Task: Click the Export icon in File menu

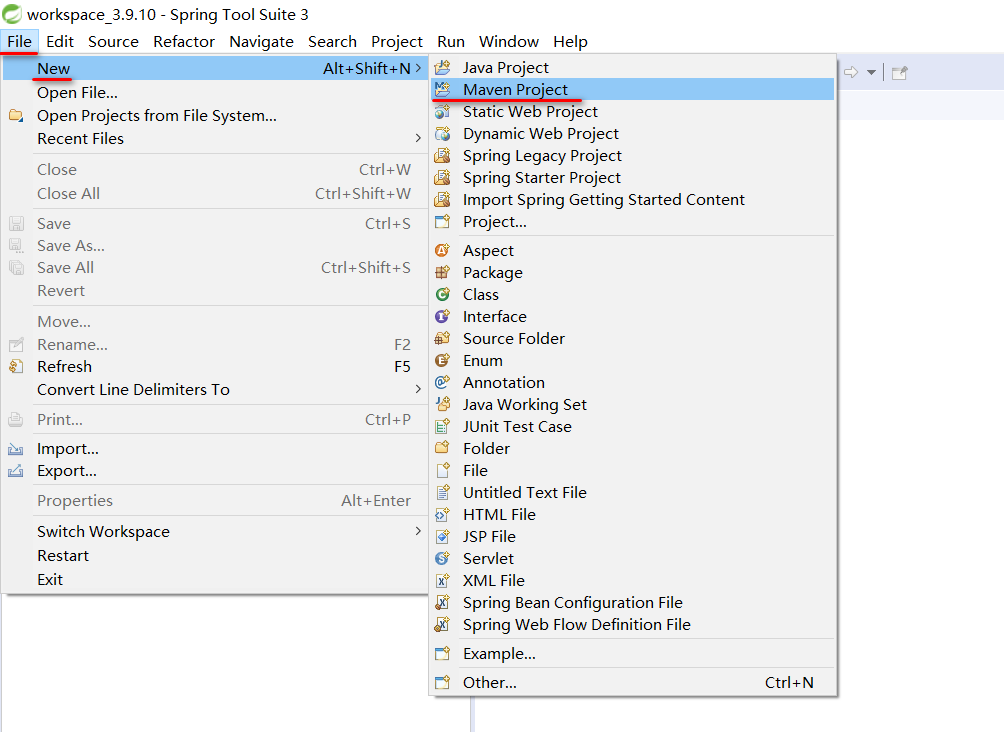Action: tap(16, 471)
